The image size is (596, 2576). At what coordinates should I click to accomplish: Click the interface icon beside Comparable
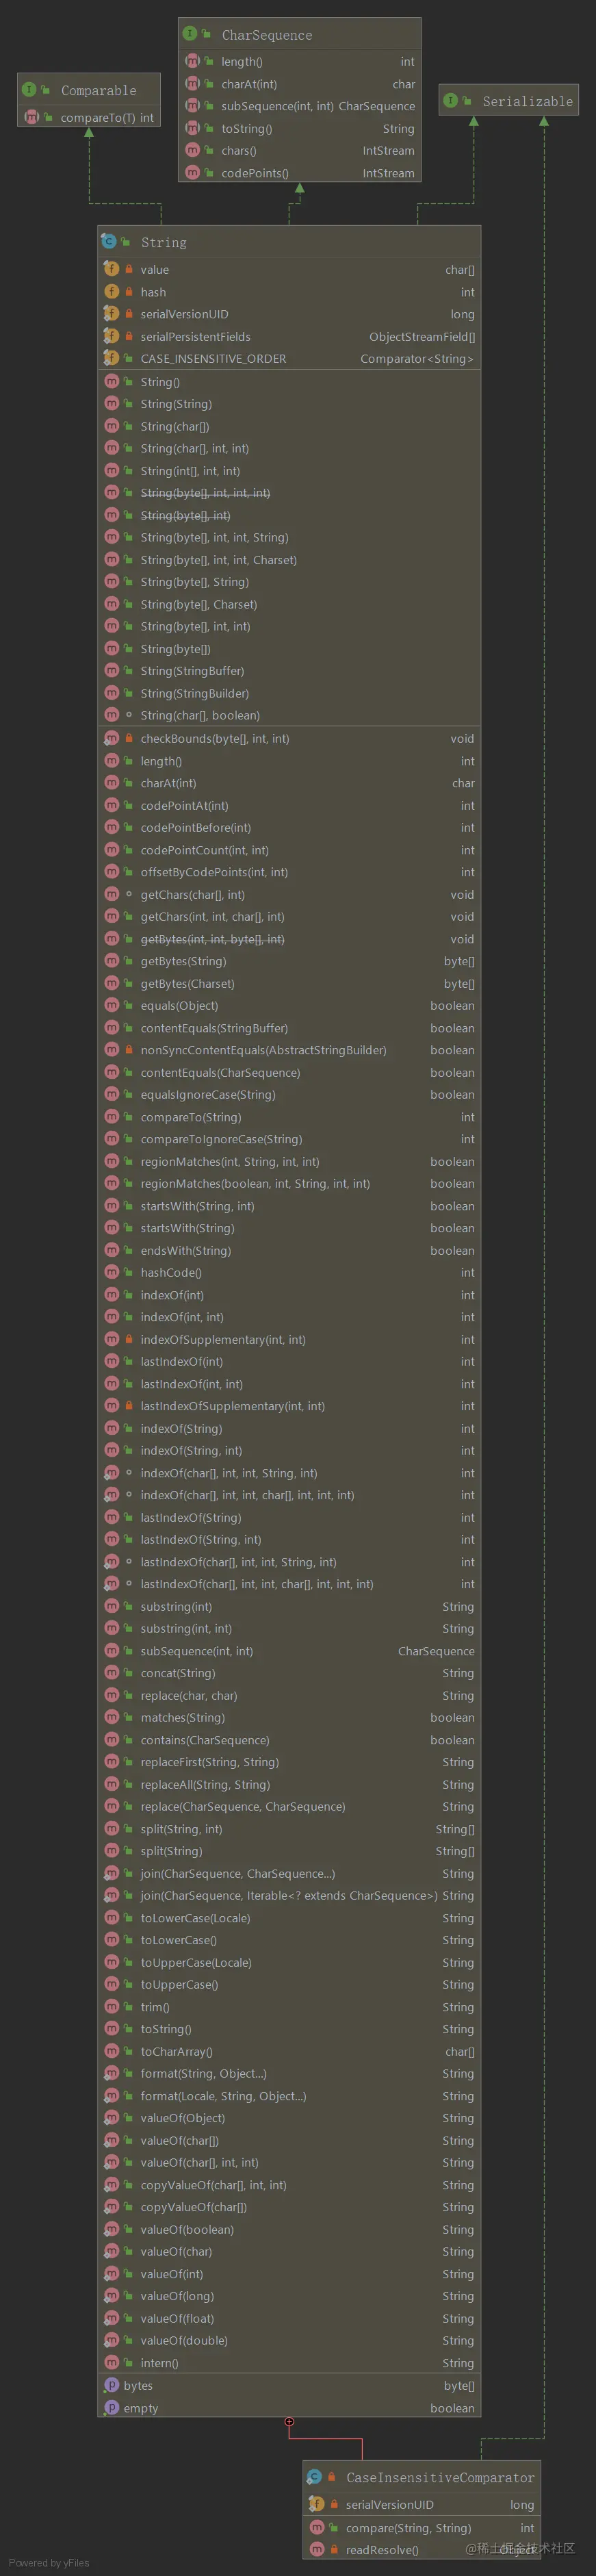click(x=29, y=90)
